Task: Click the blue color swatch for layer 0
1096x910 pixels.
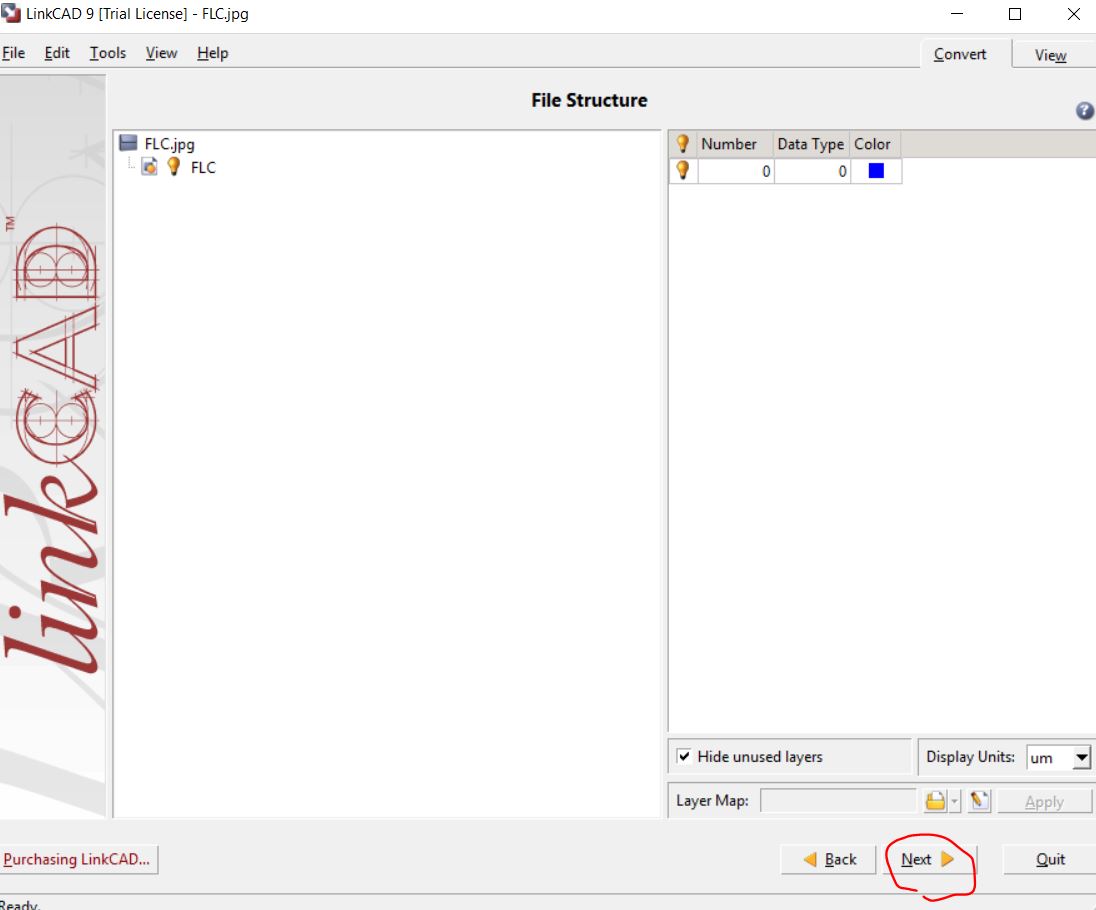Action: click(x=876, y=171)
